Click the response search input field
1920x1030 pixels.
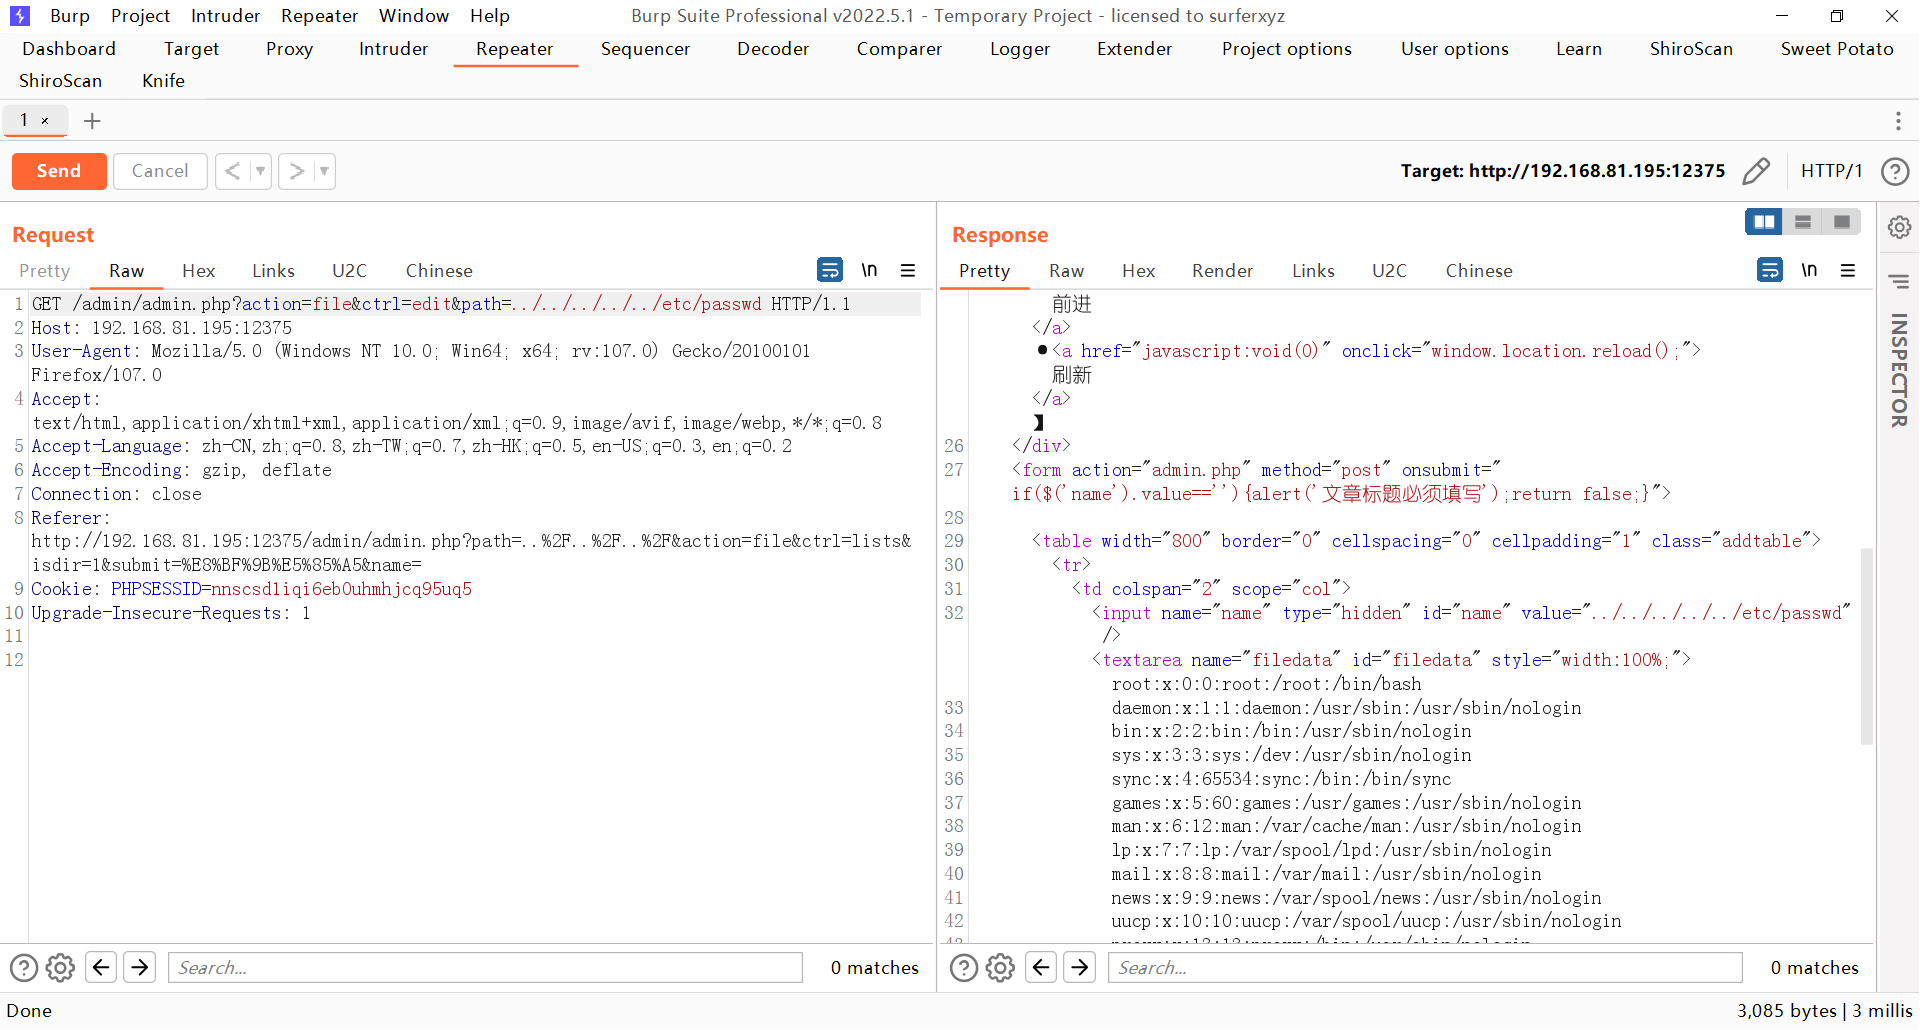pos(1425,967)
